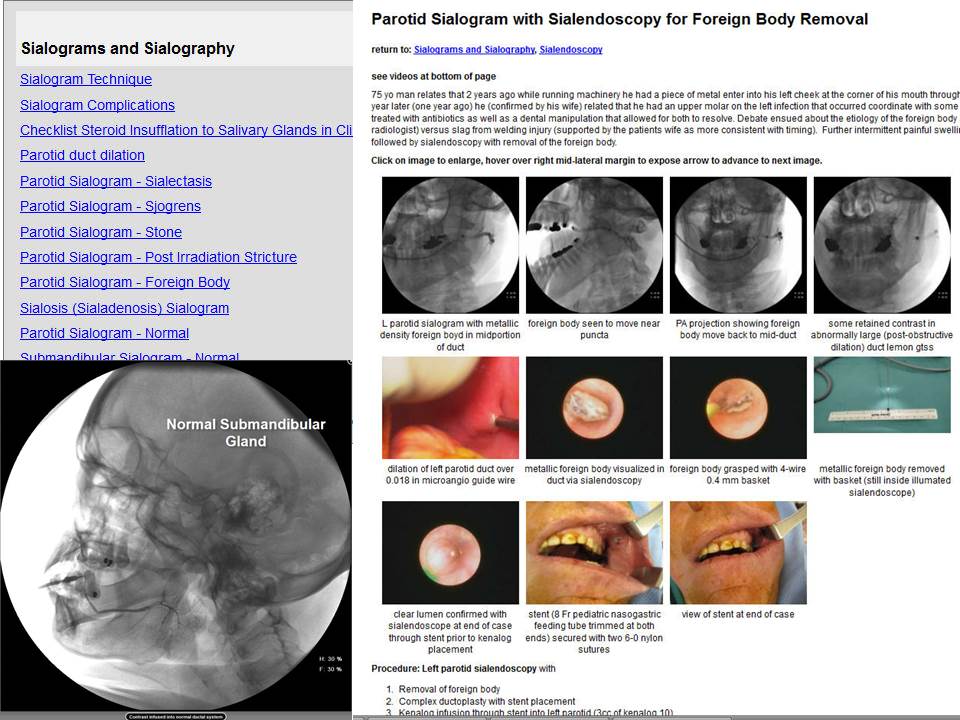
Task: Enlarge thumbnail of metallic foreign body in duct
Action: (x=594, y=408)
